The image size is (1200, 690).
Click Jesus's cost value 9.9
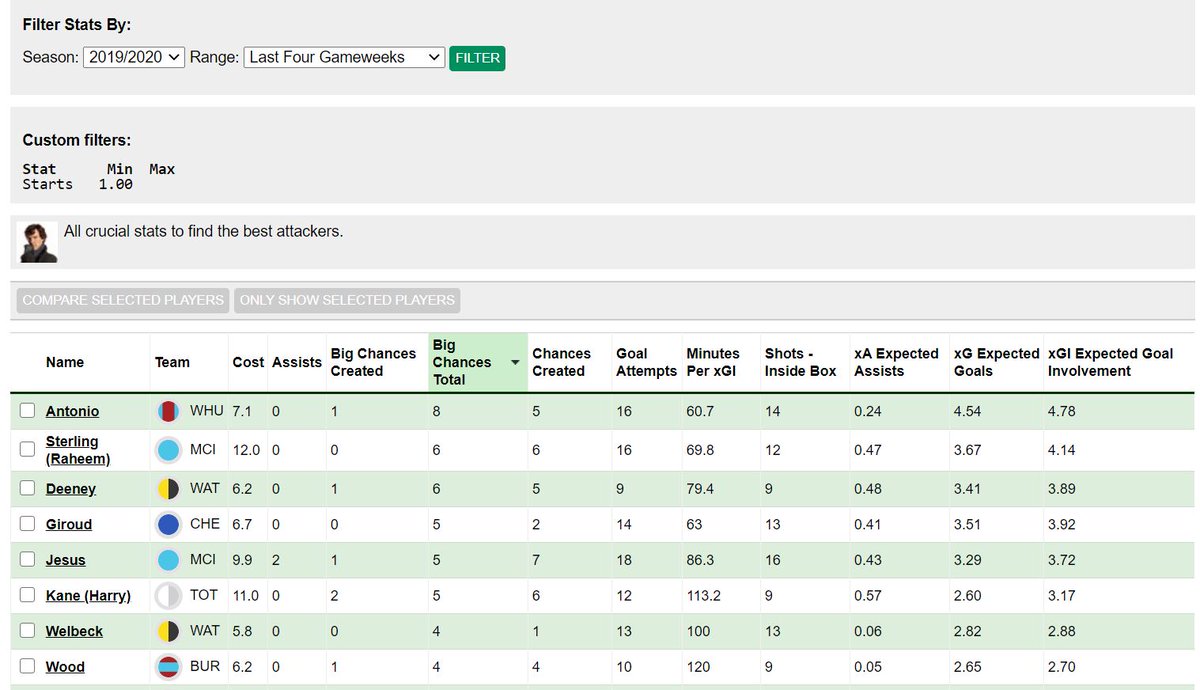coord(242,560)
